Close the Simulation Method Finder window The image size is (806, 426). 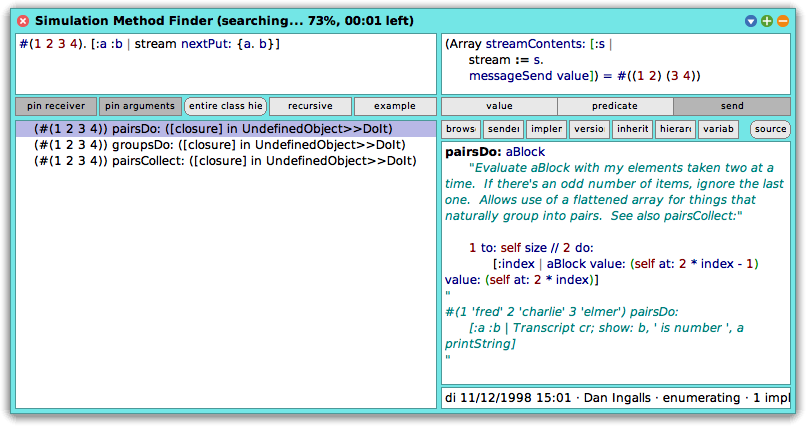click(x=23, y=21)
